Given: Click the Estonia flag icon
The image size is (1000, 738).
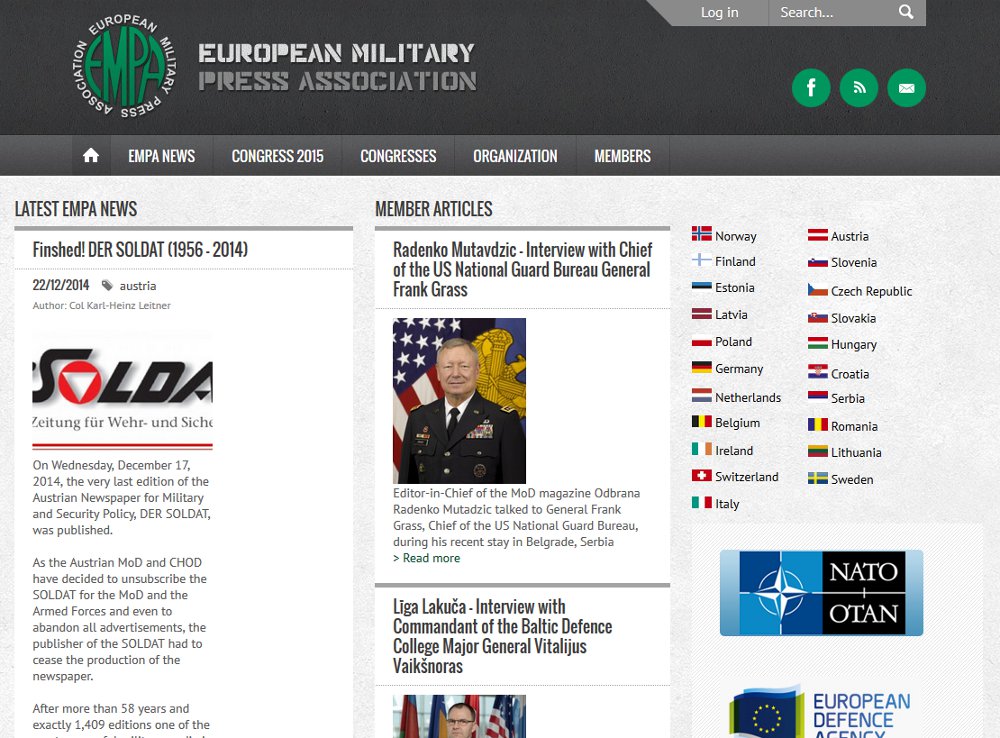Looking at the screenshot, I should click(x=702, y=286).
